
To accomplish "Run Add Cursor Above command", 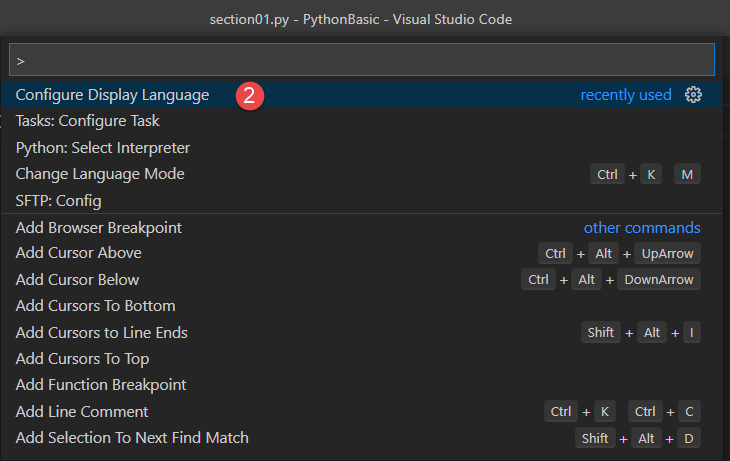I will click(x=79, y=253).
